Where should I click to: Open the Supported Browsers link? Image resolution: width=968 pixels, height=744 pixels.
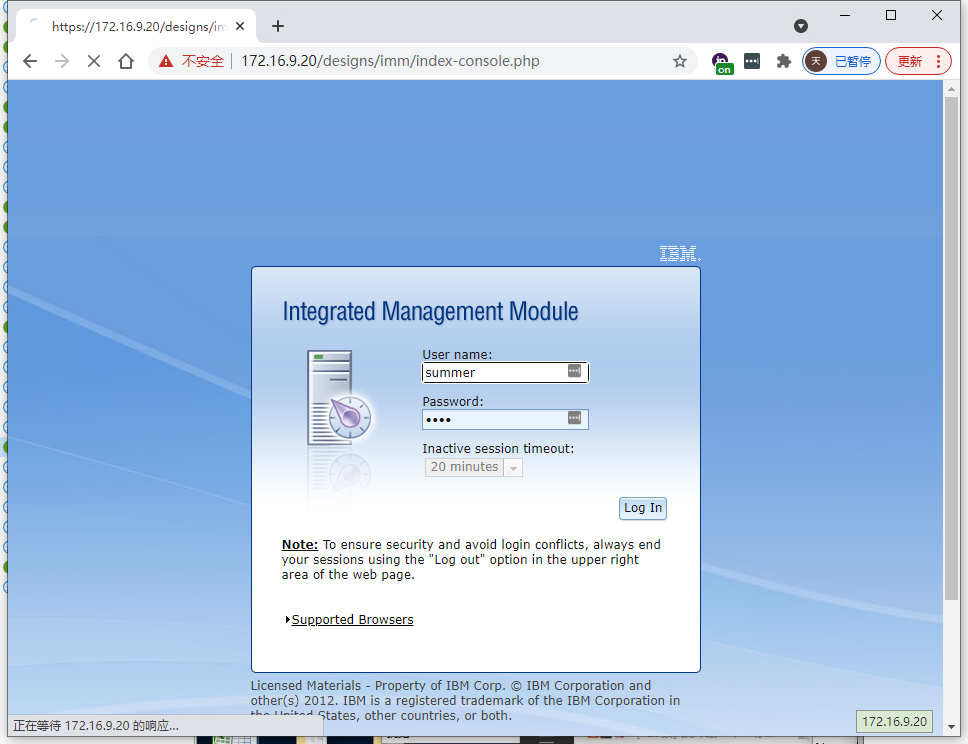pyautogui.click(x=353, y=619)
